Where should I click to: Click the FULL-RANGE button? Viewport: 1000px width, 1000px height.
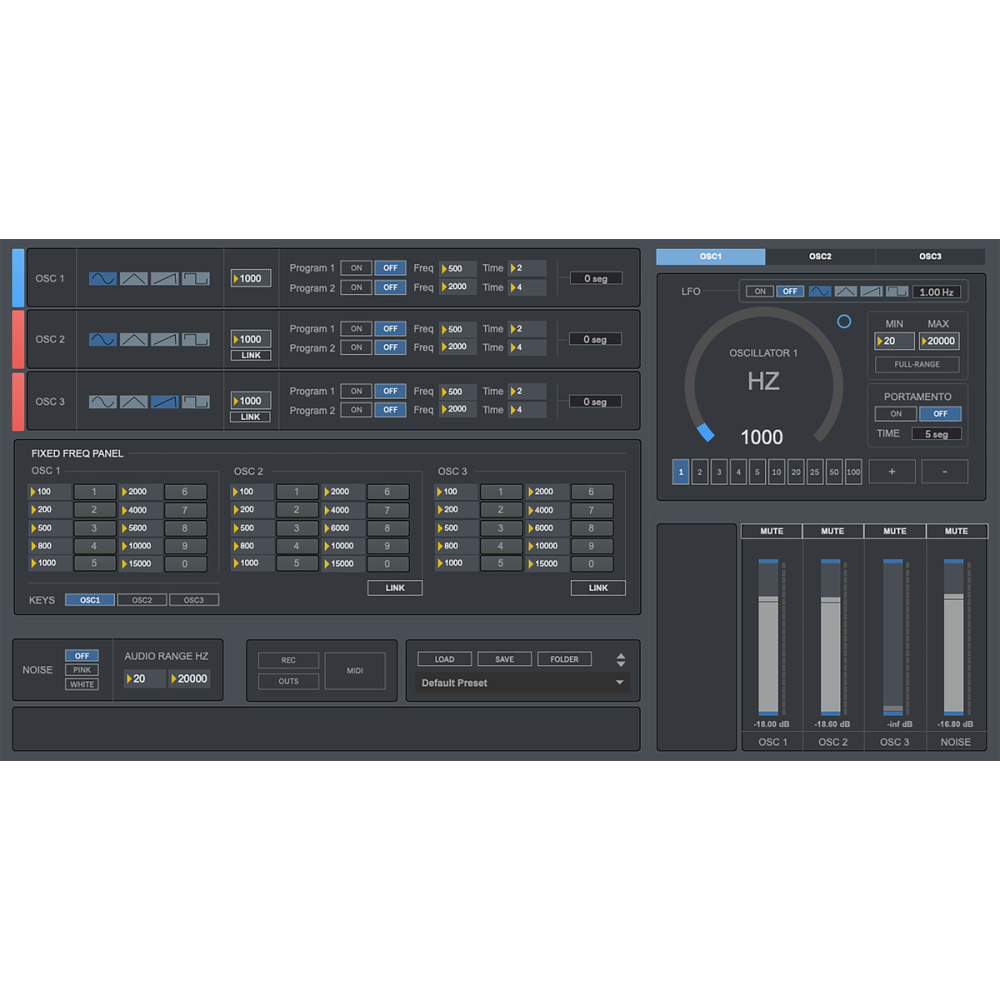coord(917,364)
